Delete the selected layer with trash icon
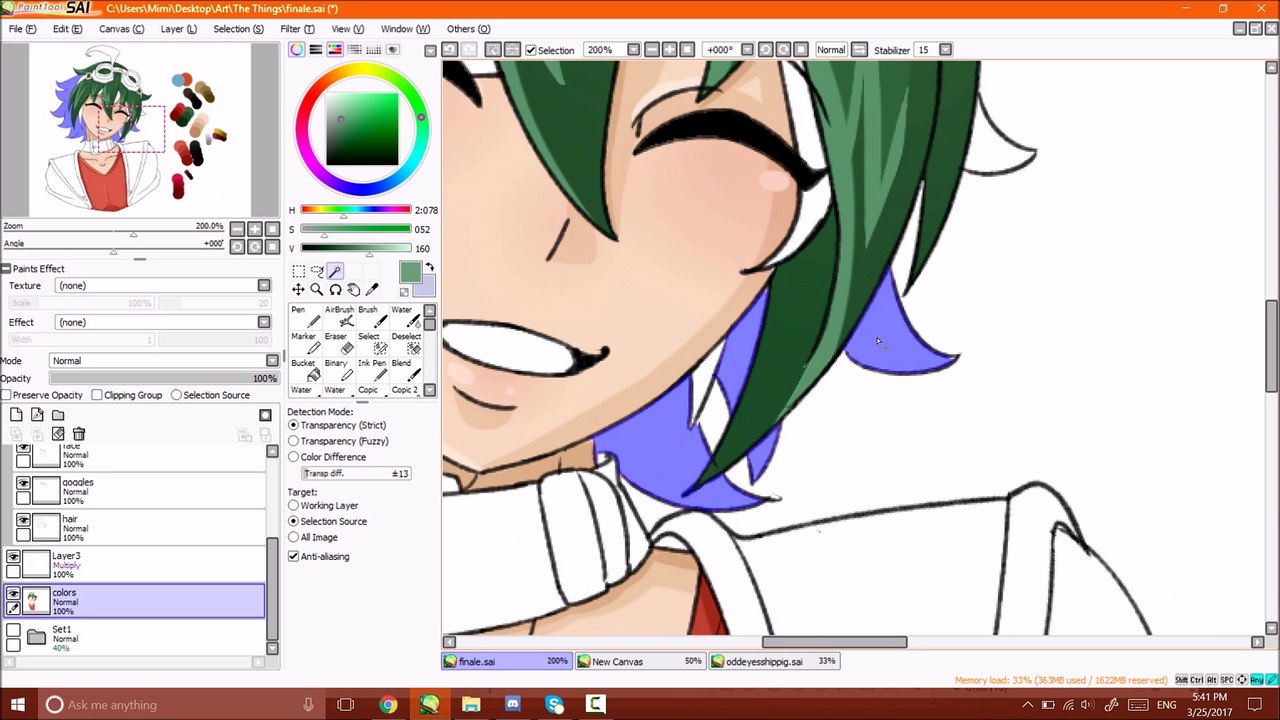 79,434
